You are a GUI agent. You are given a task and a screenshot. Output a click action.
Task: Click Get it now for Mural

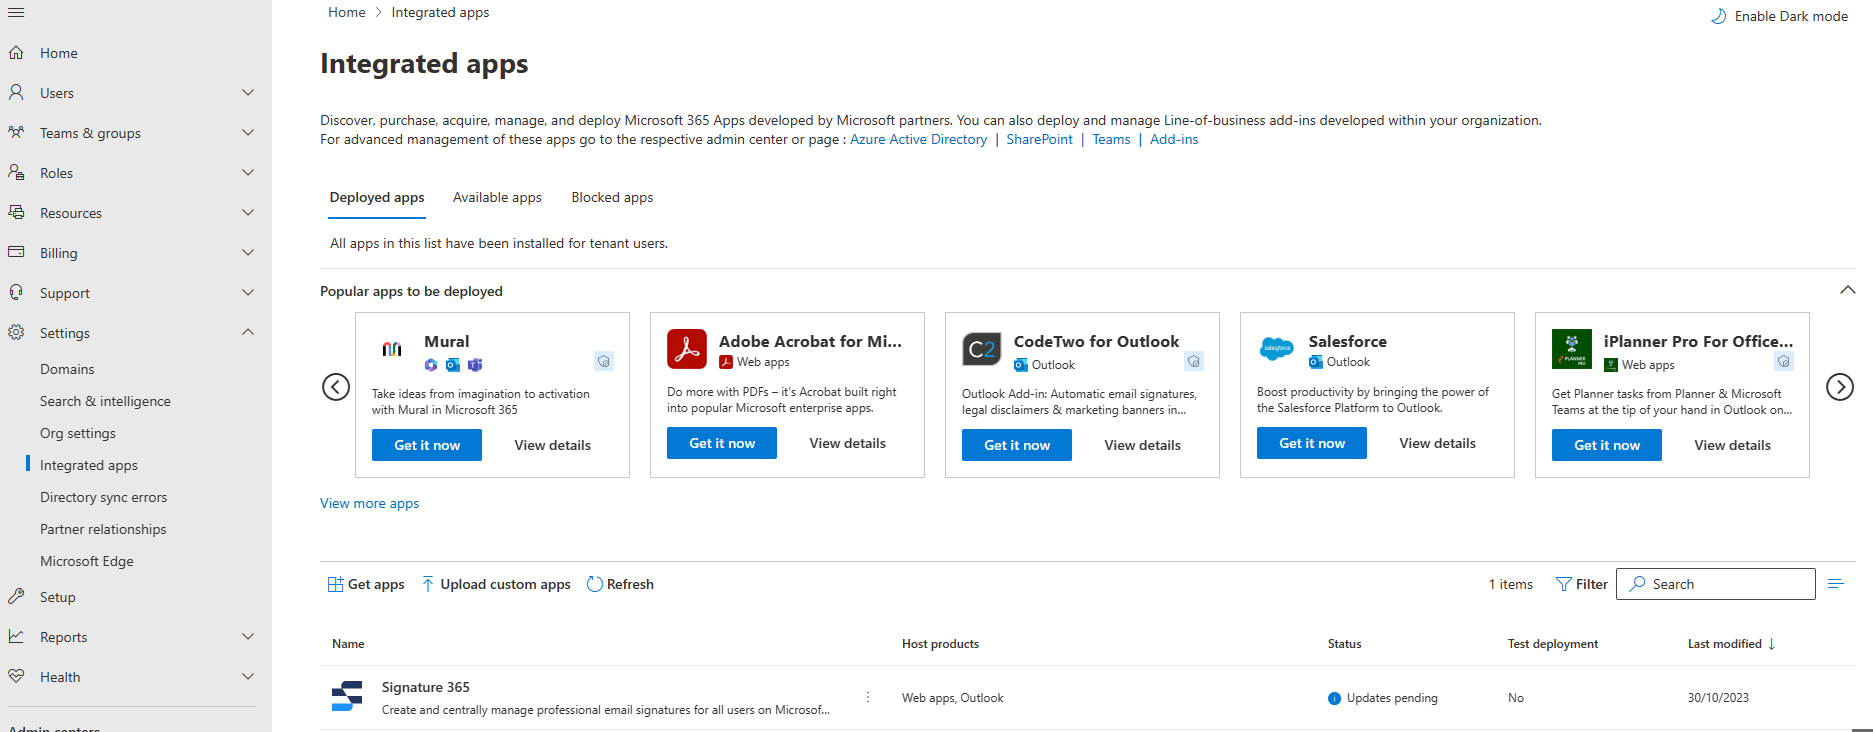tap(427, 445)
